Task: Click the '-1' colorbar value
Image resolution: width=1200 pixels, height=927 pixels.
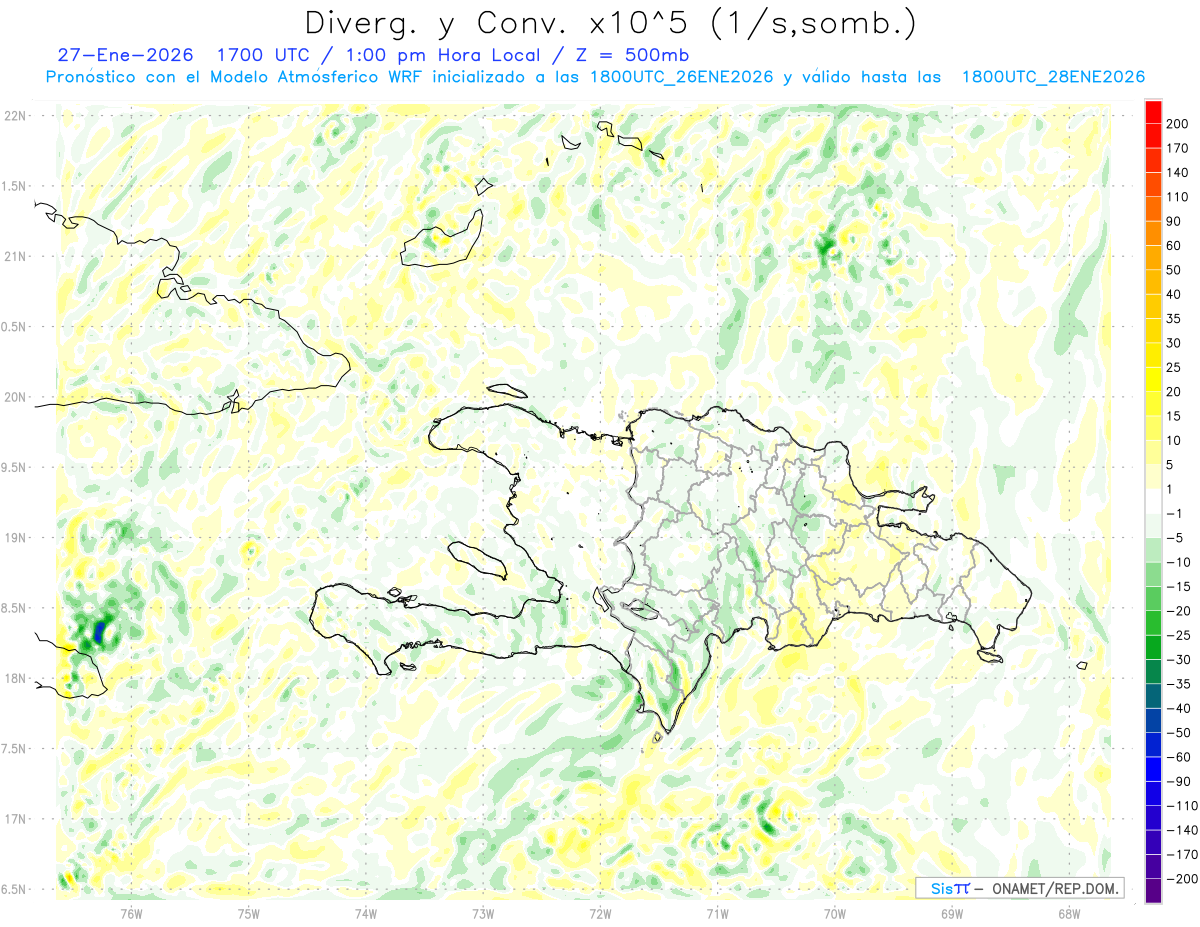Action: [1174, 514]
